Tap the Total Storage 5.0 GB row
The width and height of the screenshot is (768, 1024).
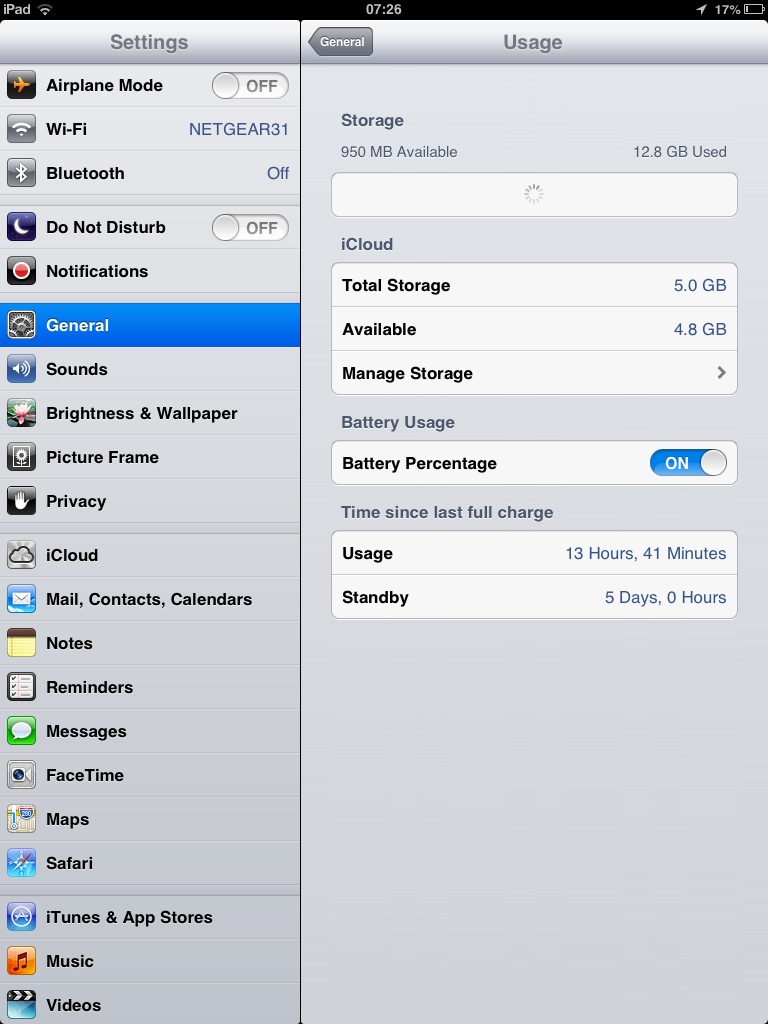point(534,285)
